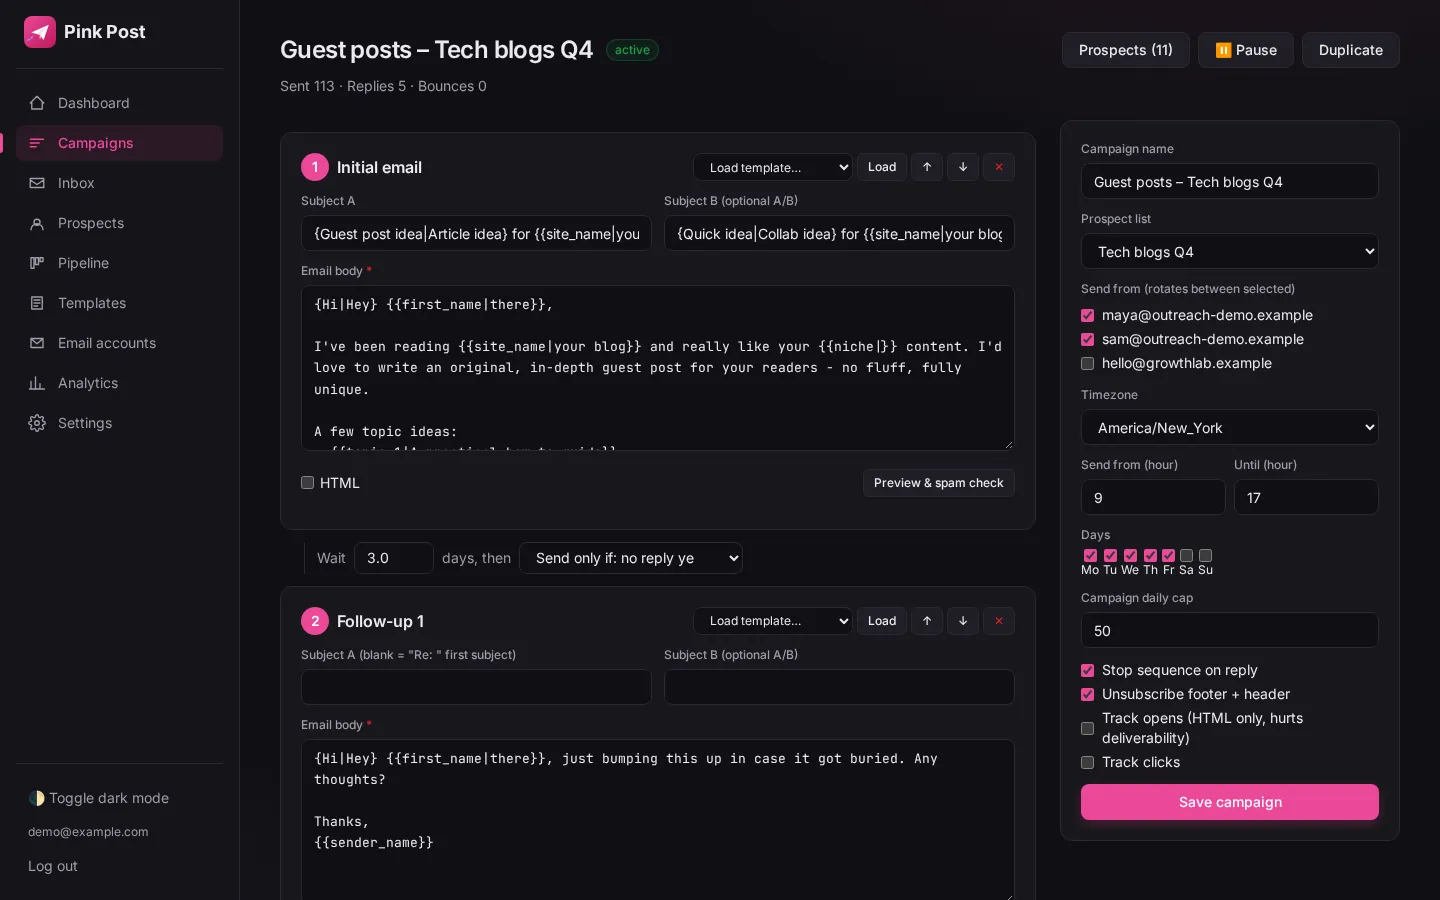The image size is (1440, 900).
Task: Open Dashboard via its house icon
Action: click(37, 103)
